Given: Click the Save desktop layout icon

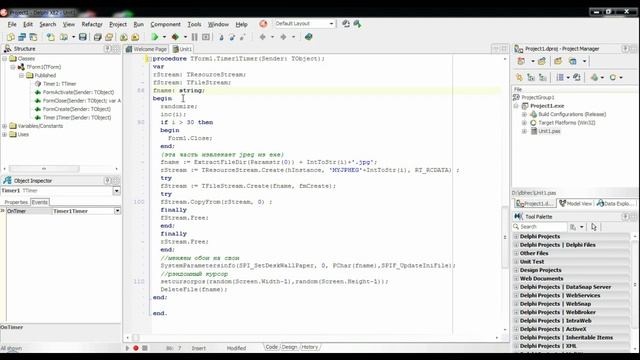Looking at the screenshot, I should [346, 24].
